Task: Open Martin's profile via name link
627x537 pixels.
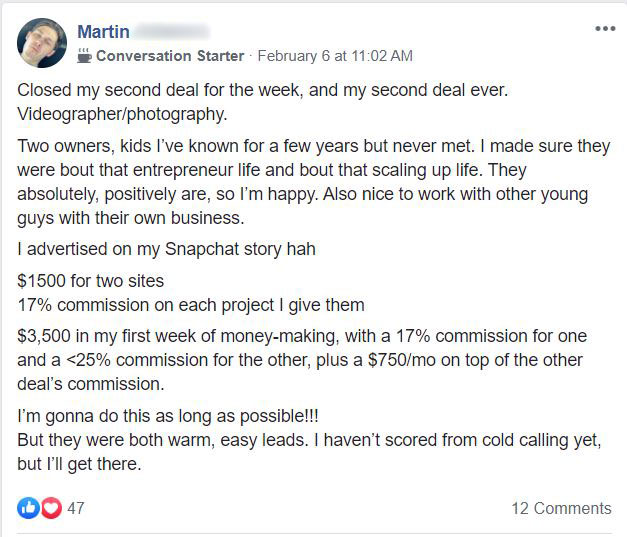Action: pyautogui.click(x=103, y=32)
